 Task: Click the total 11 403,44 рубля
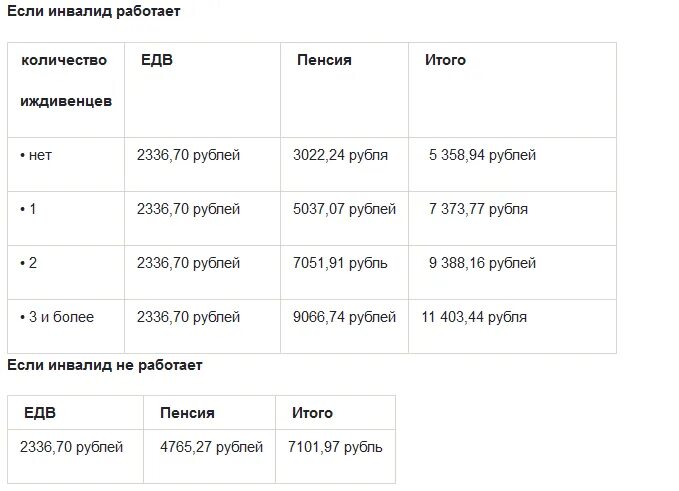474,317
